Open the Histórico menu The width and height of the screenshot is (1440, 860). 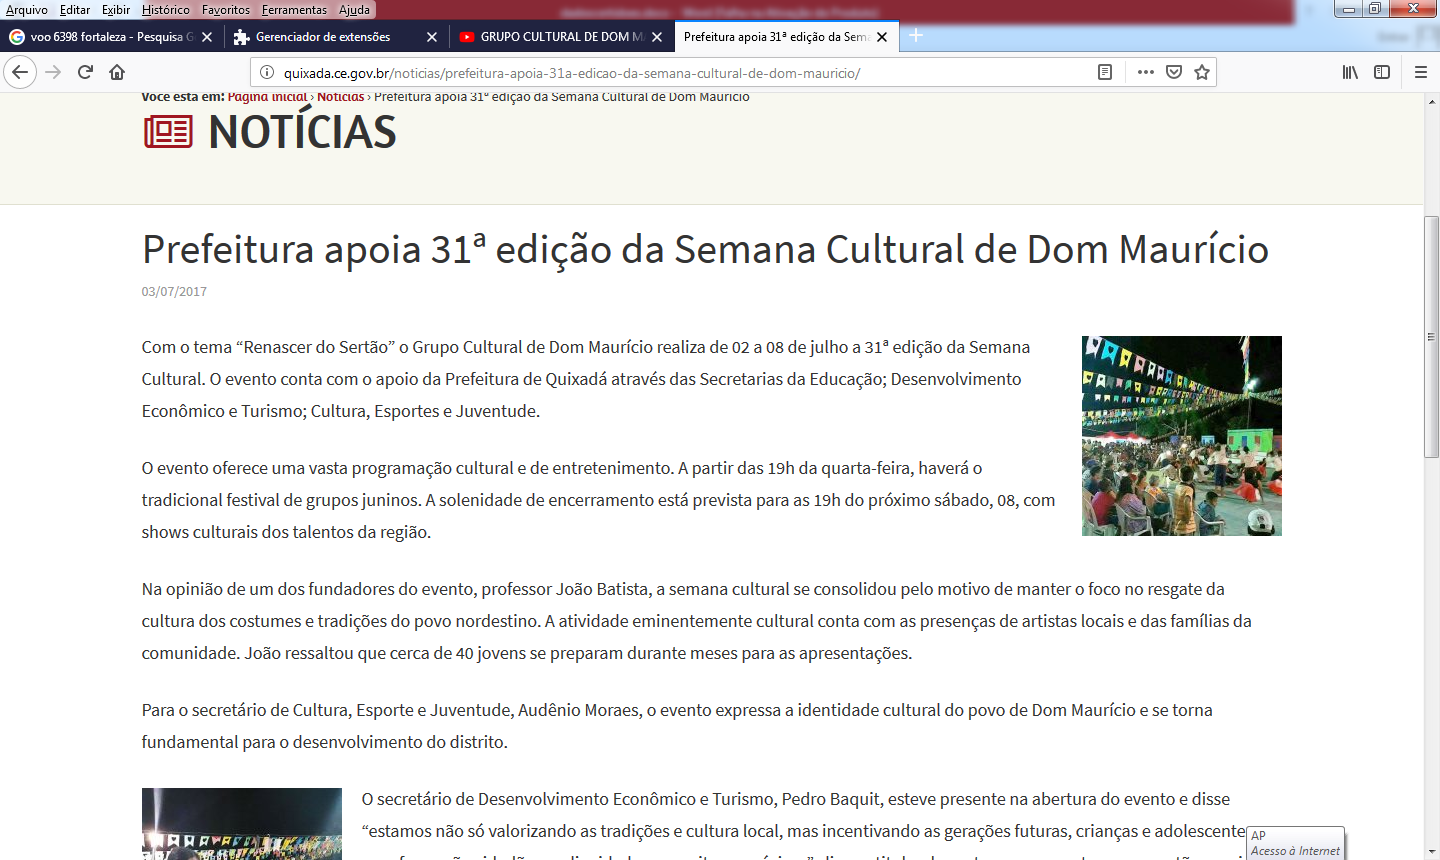coord(165,9)
